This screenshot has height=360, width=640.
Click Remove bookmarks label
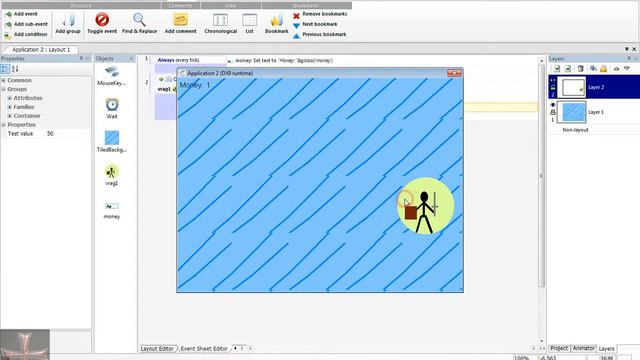point(325,14)
